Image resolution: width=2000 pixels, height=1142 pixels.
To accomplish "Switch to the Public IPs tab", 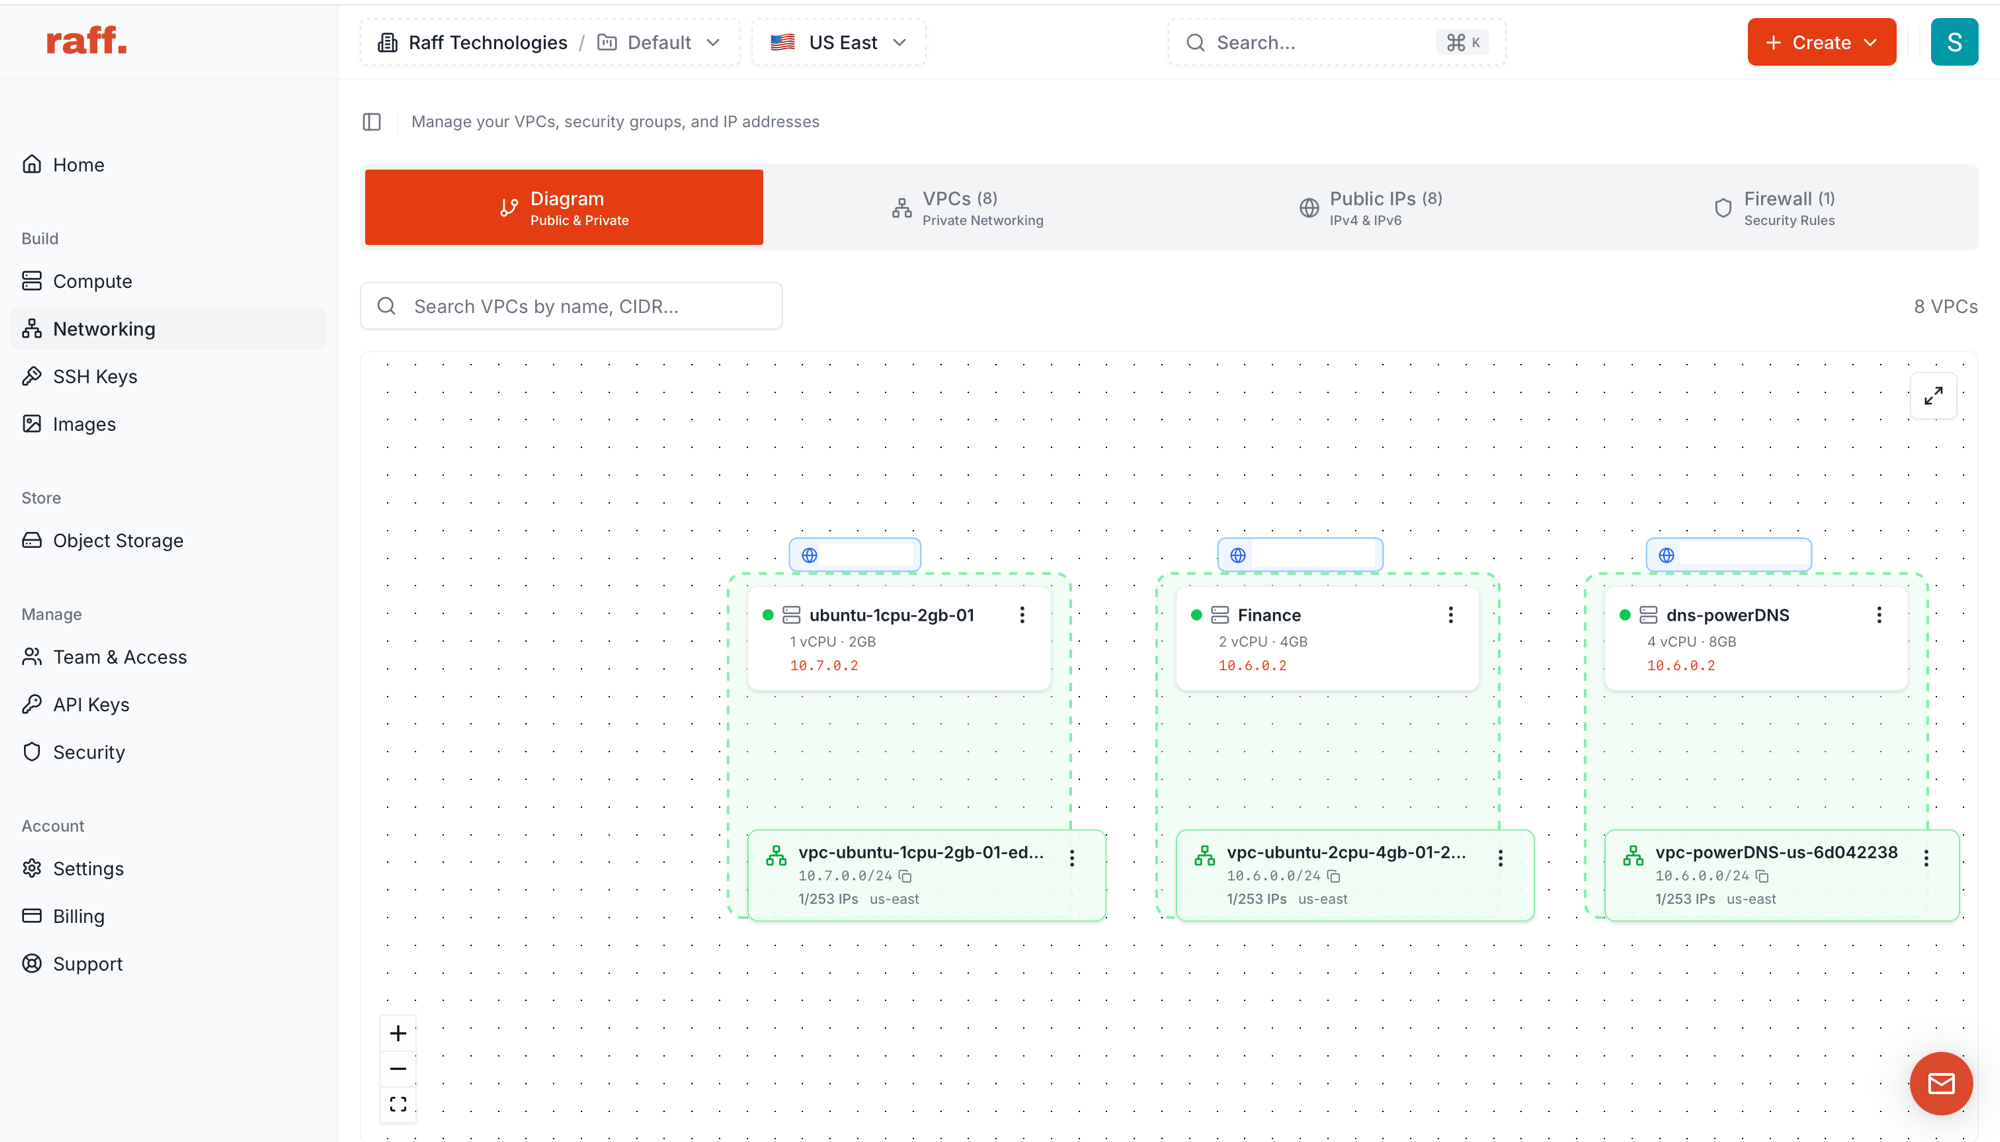I will click(x=1370, y=207).
